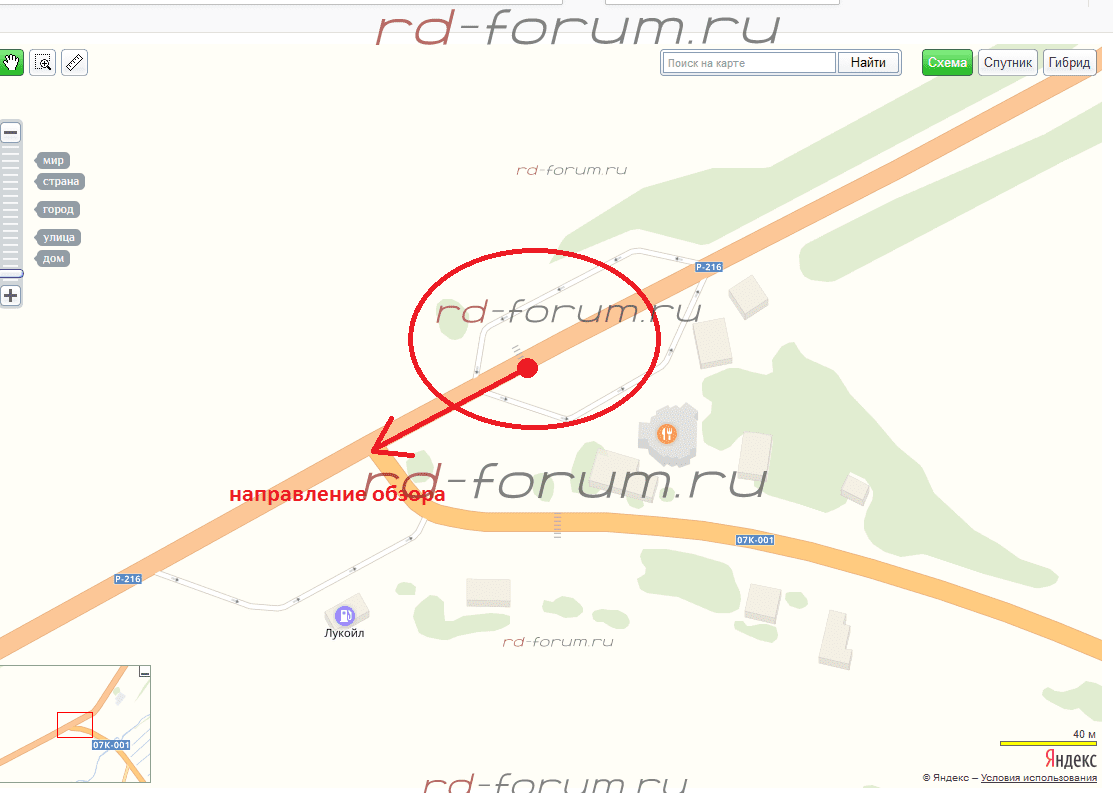The width and height of the screenshot is (1113, 793).
Task: Select the zoom-to-area magnifier tool
Action: 43,63
